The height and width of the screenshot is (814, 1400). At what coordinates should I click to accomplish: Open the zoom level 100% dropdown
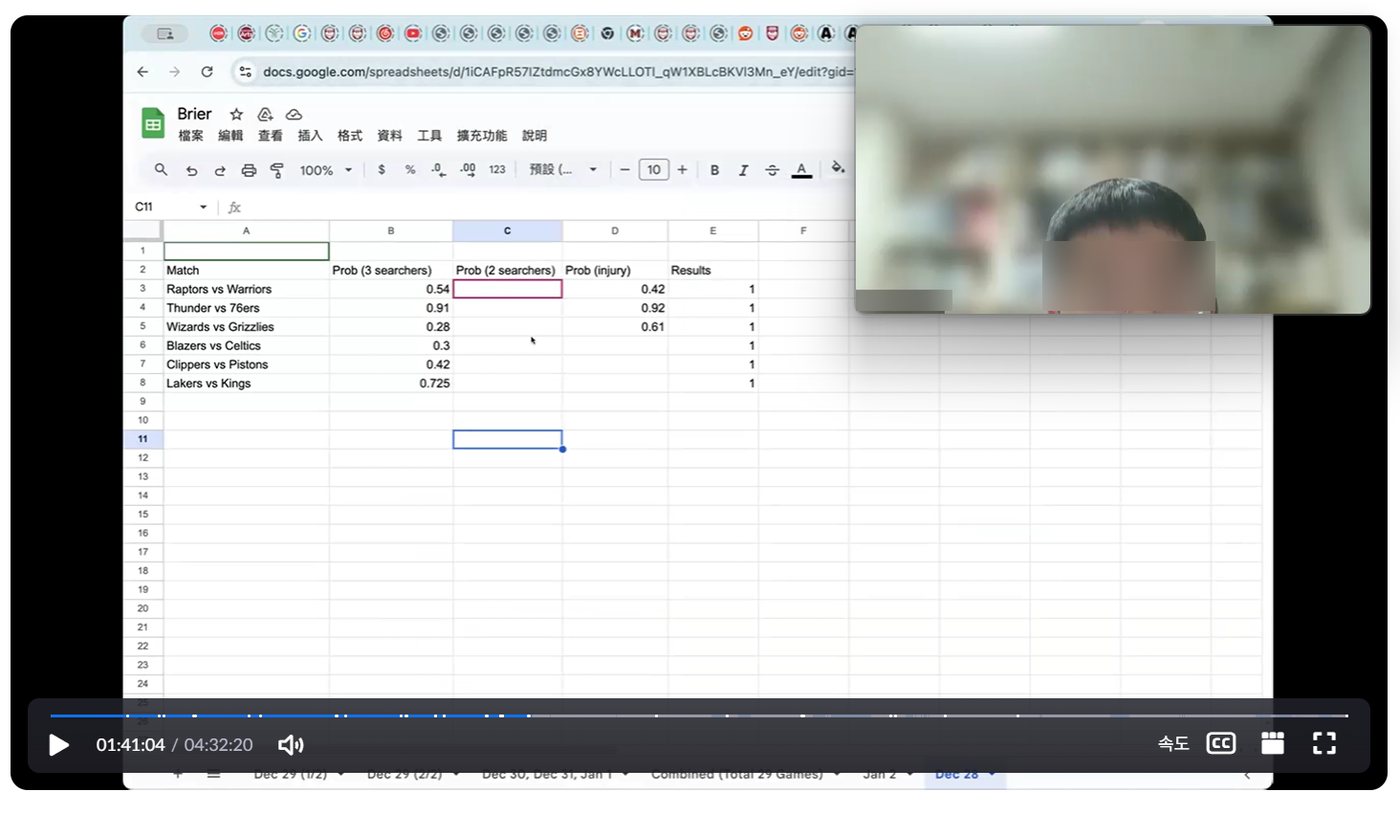[x=326, y=171]
